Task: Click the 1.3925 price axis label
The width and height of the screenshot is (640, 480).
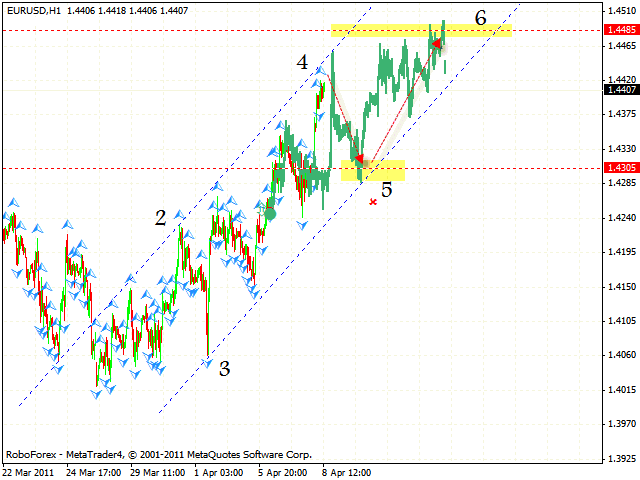Action: [x=622, y=458]
